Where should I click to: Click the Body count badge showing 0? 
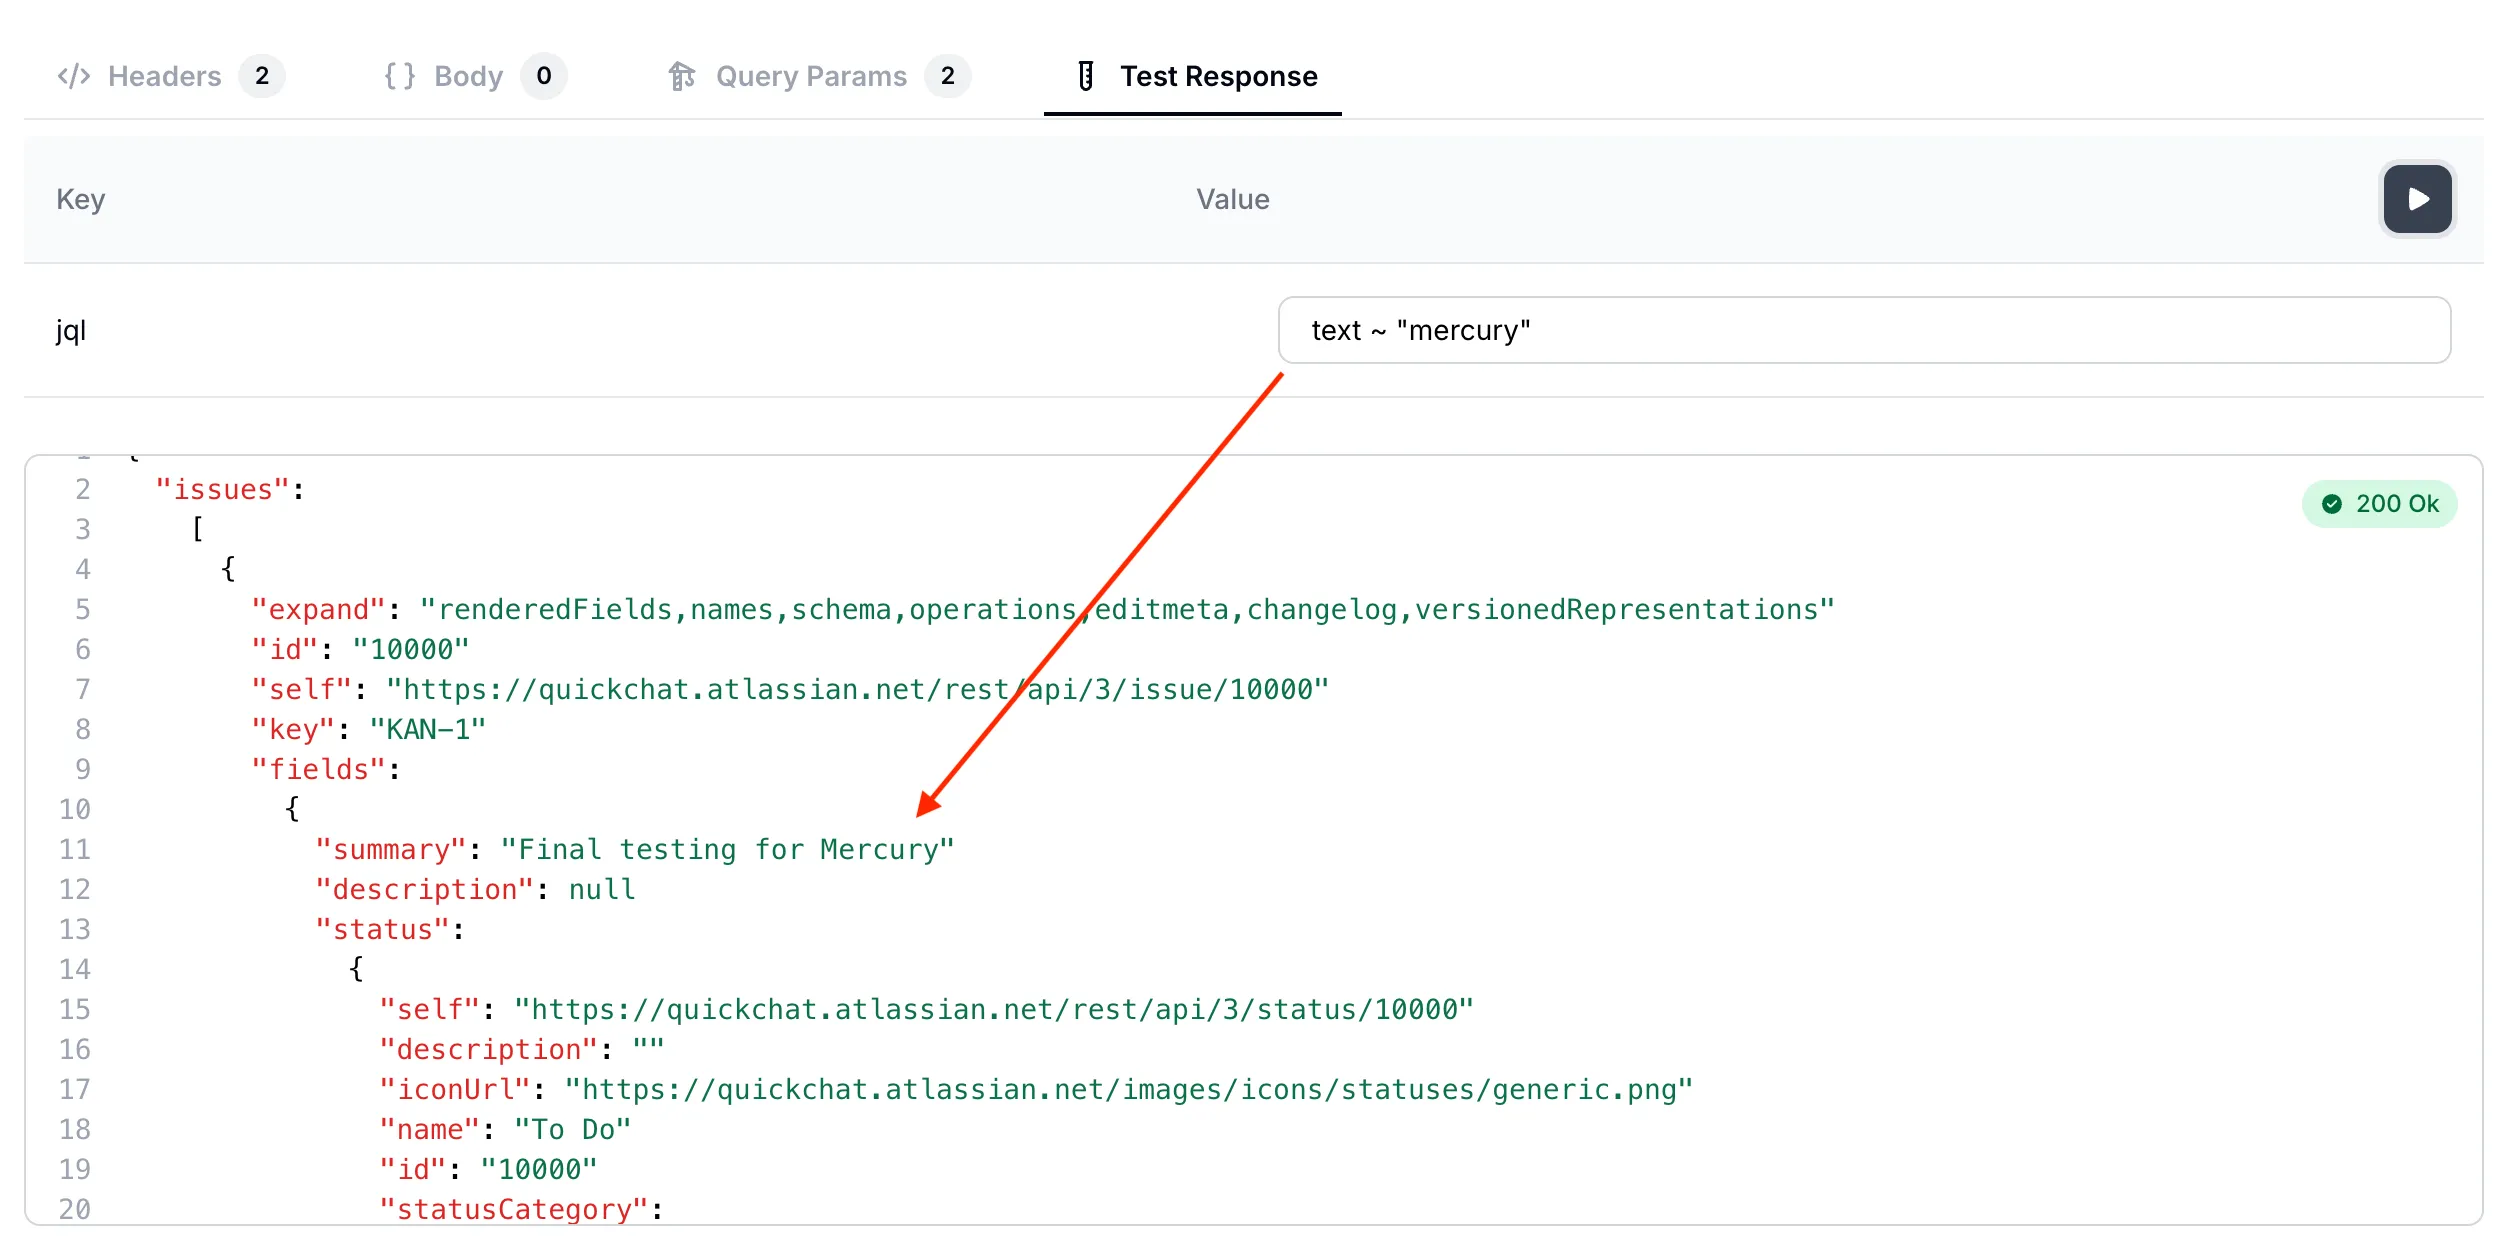click(543, 76)
